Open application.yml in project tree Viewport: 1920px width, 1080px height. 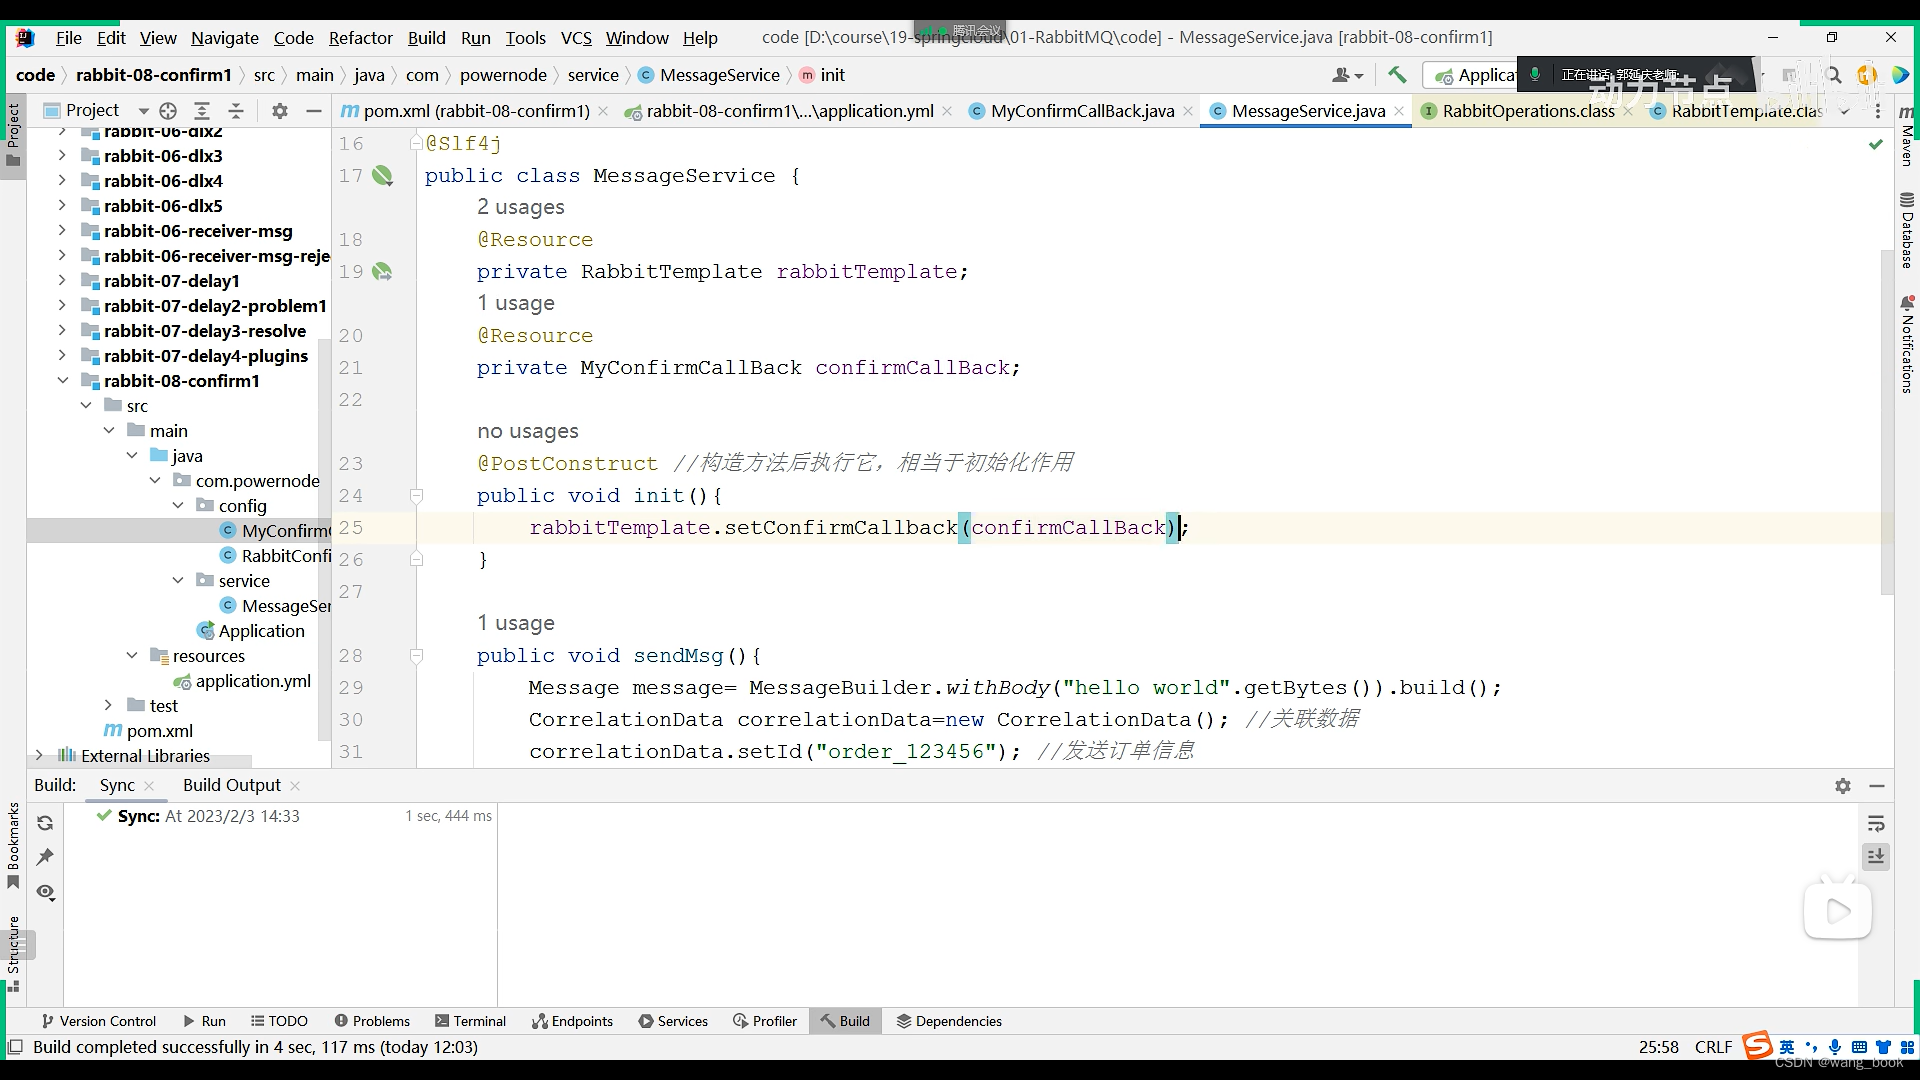pyautogui.click(x=253, y=681)
